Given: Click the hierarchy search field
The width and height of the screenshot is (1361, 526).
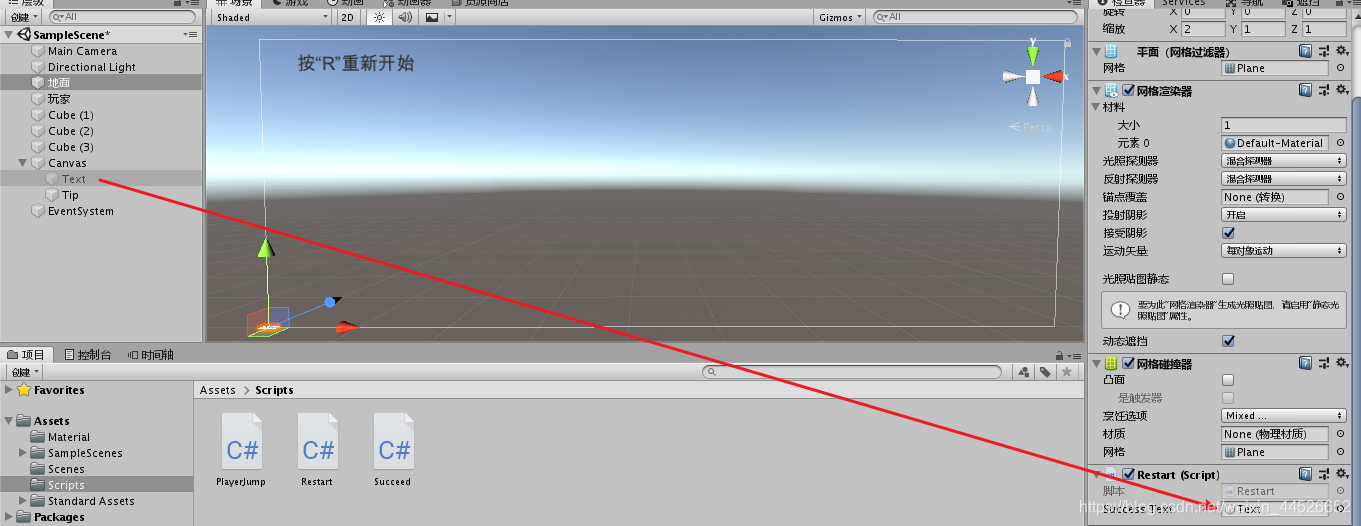Looking at the screenshot, I should pyautogui.click(x=122, y=17).
